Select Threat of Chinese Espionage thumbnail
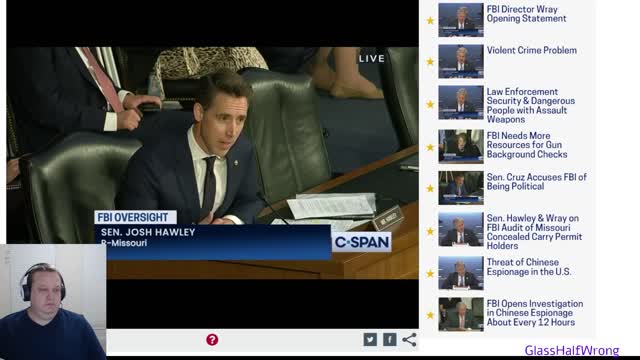The height and width of the screenshot is (360, 640). [461, 273]
